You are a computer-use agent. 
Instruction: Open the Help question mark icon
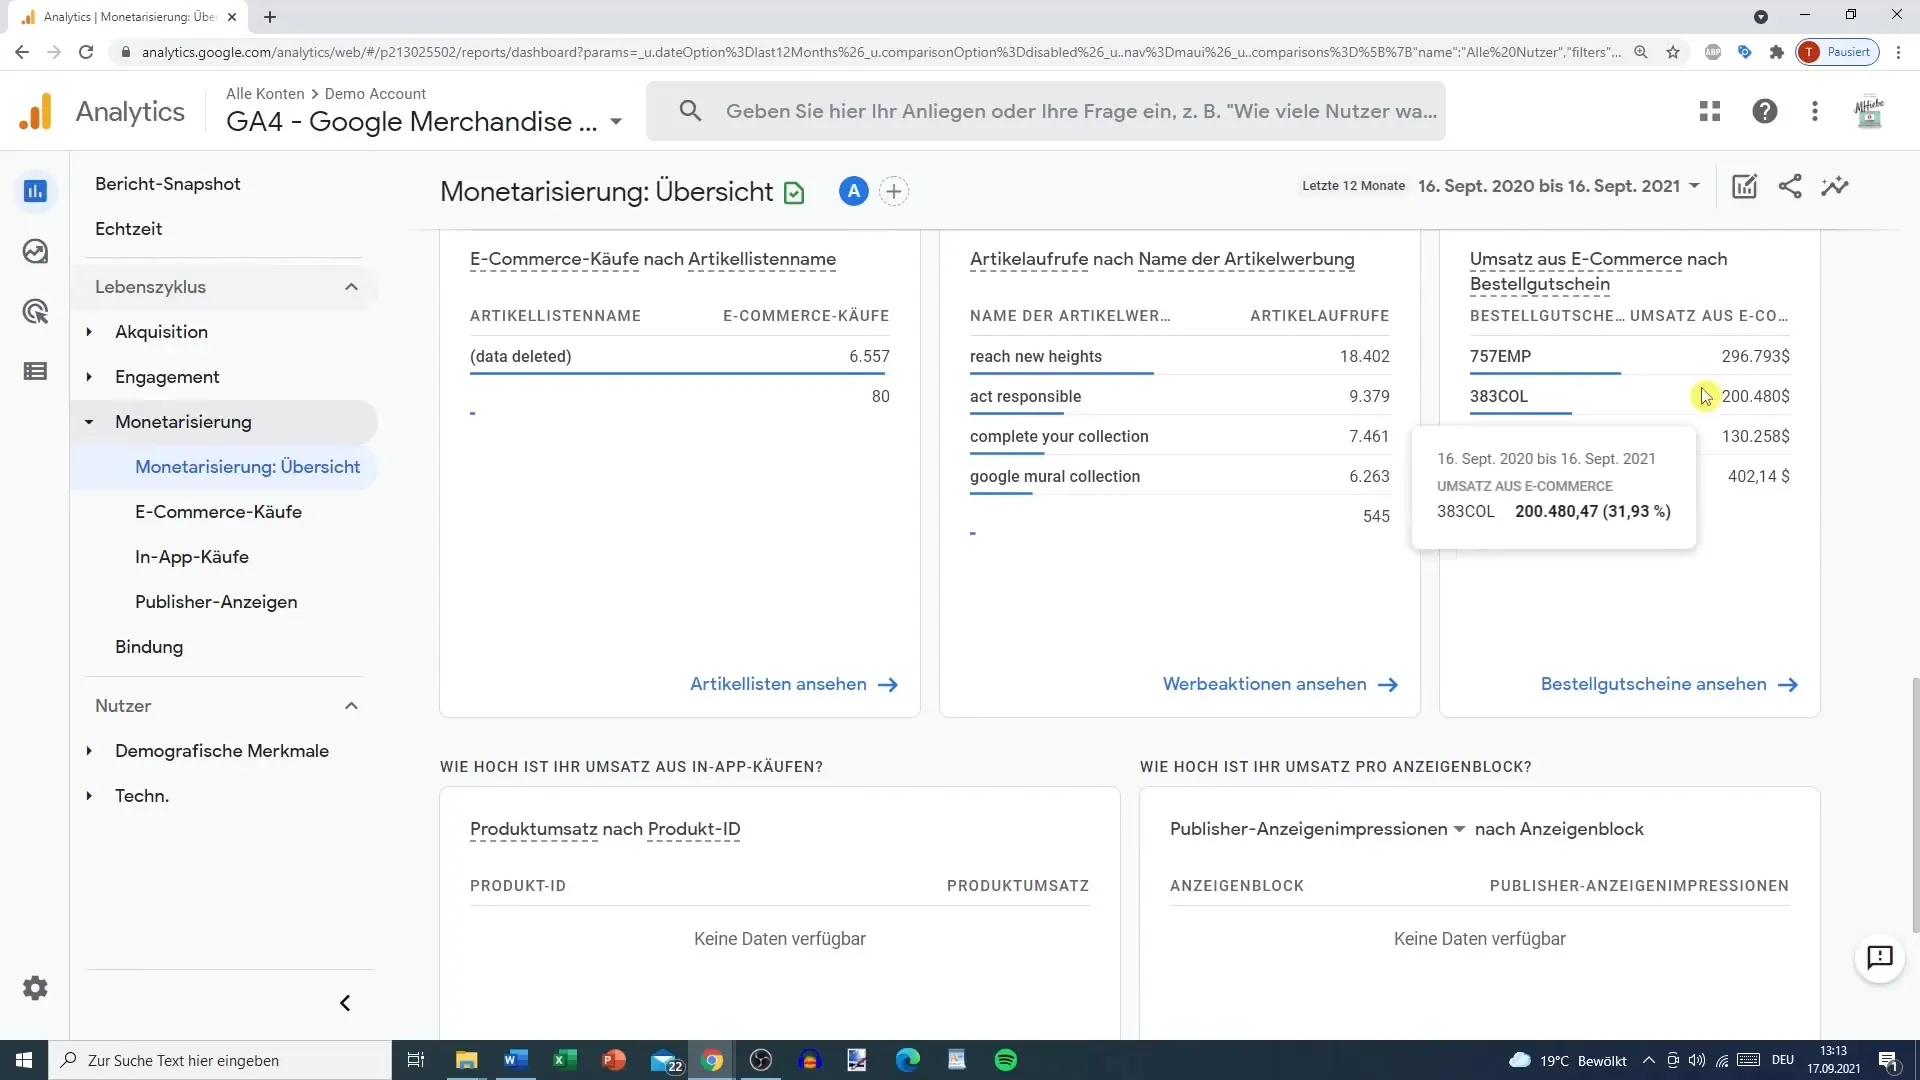coord(1765,111)
